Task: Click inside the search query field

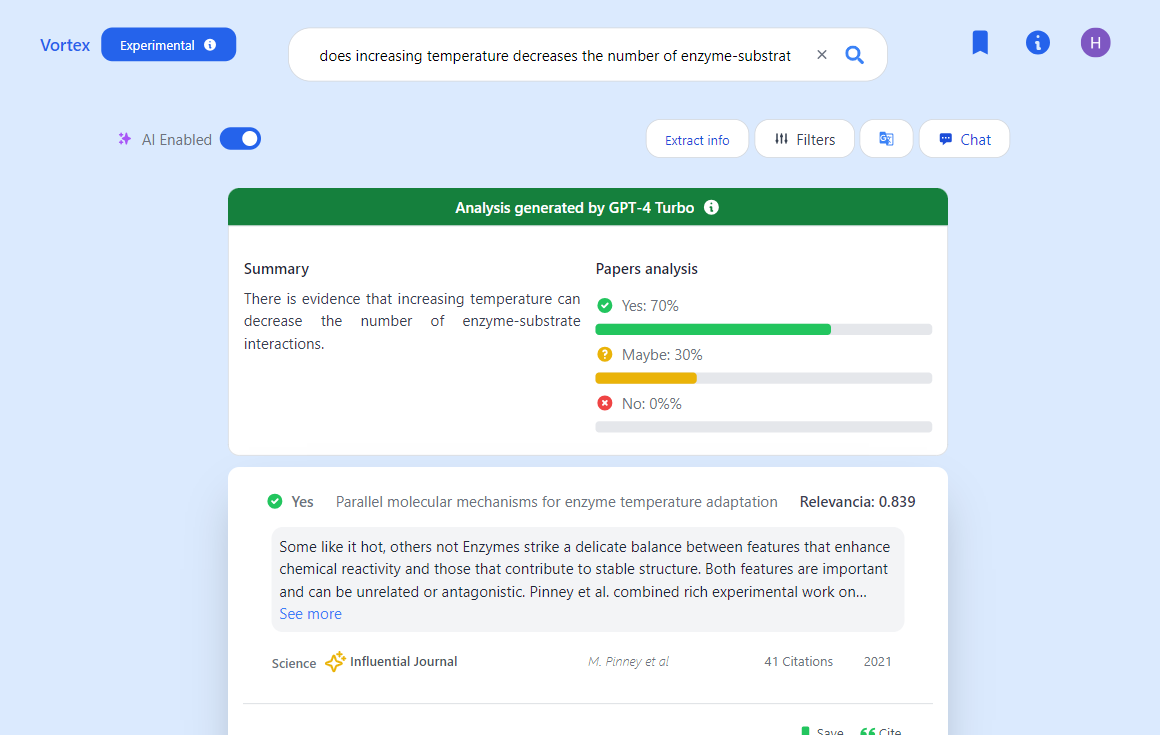Action: click(555, 56)
